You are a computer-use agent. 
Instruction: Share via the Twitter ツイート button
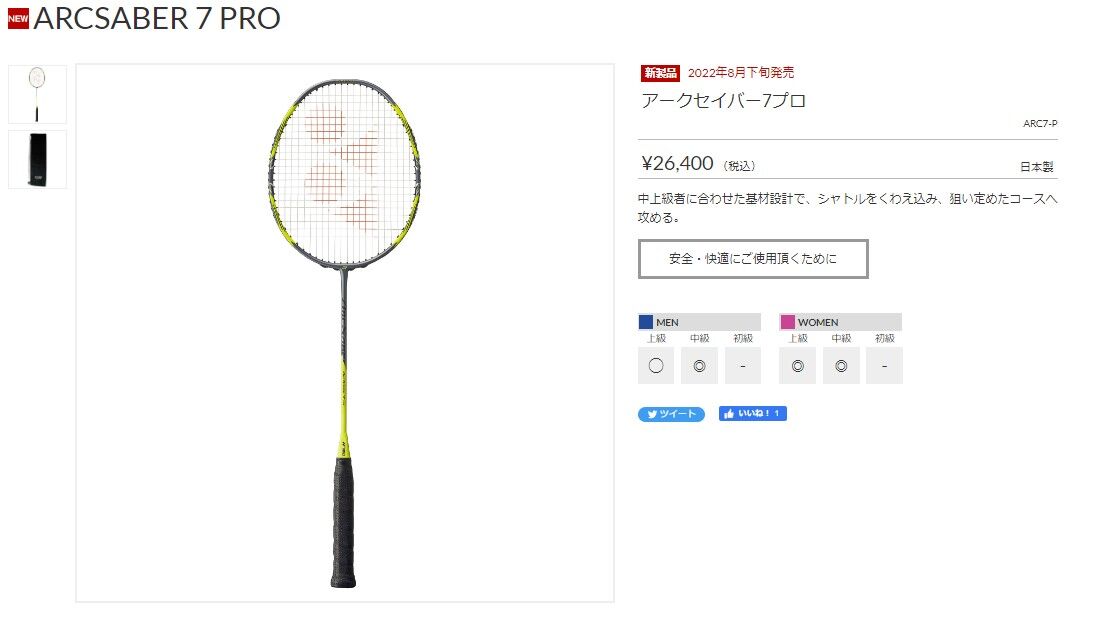click(671, 414)
